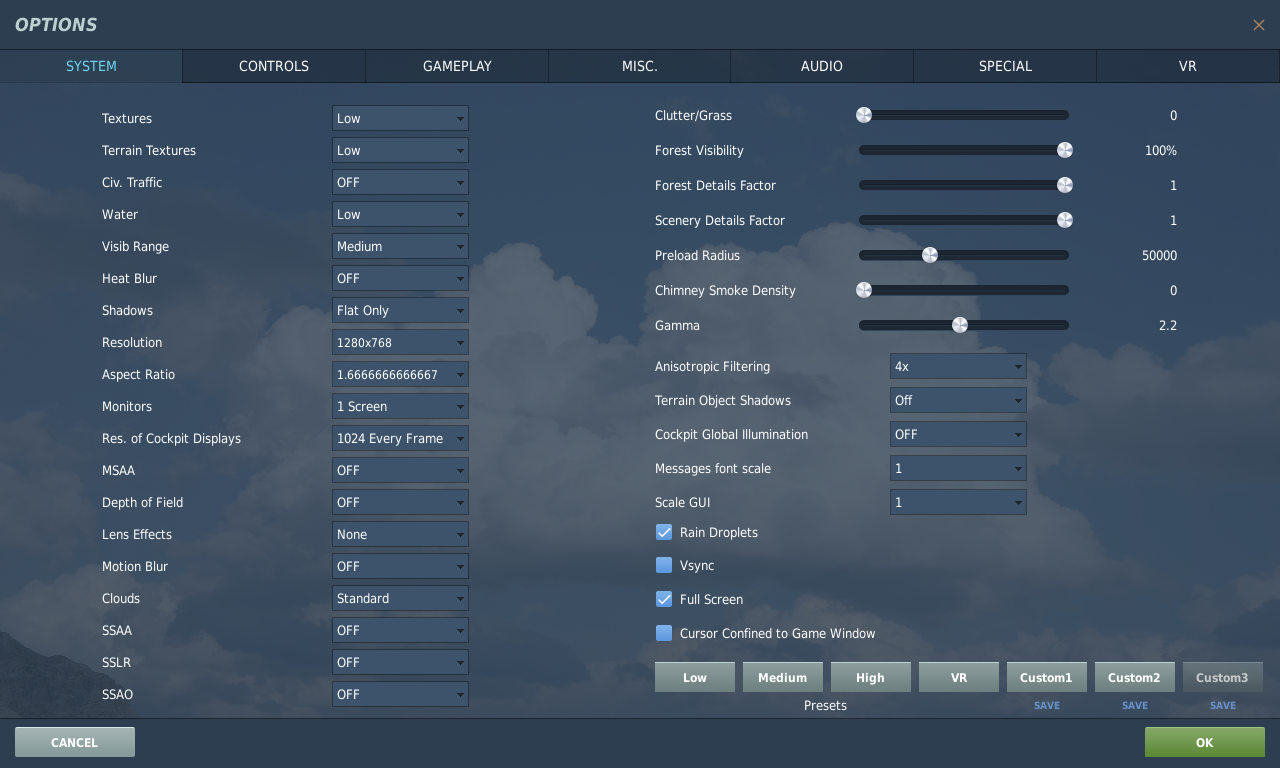
Task: Load the Custom1 preset
Action: pos(1047,677)
